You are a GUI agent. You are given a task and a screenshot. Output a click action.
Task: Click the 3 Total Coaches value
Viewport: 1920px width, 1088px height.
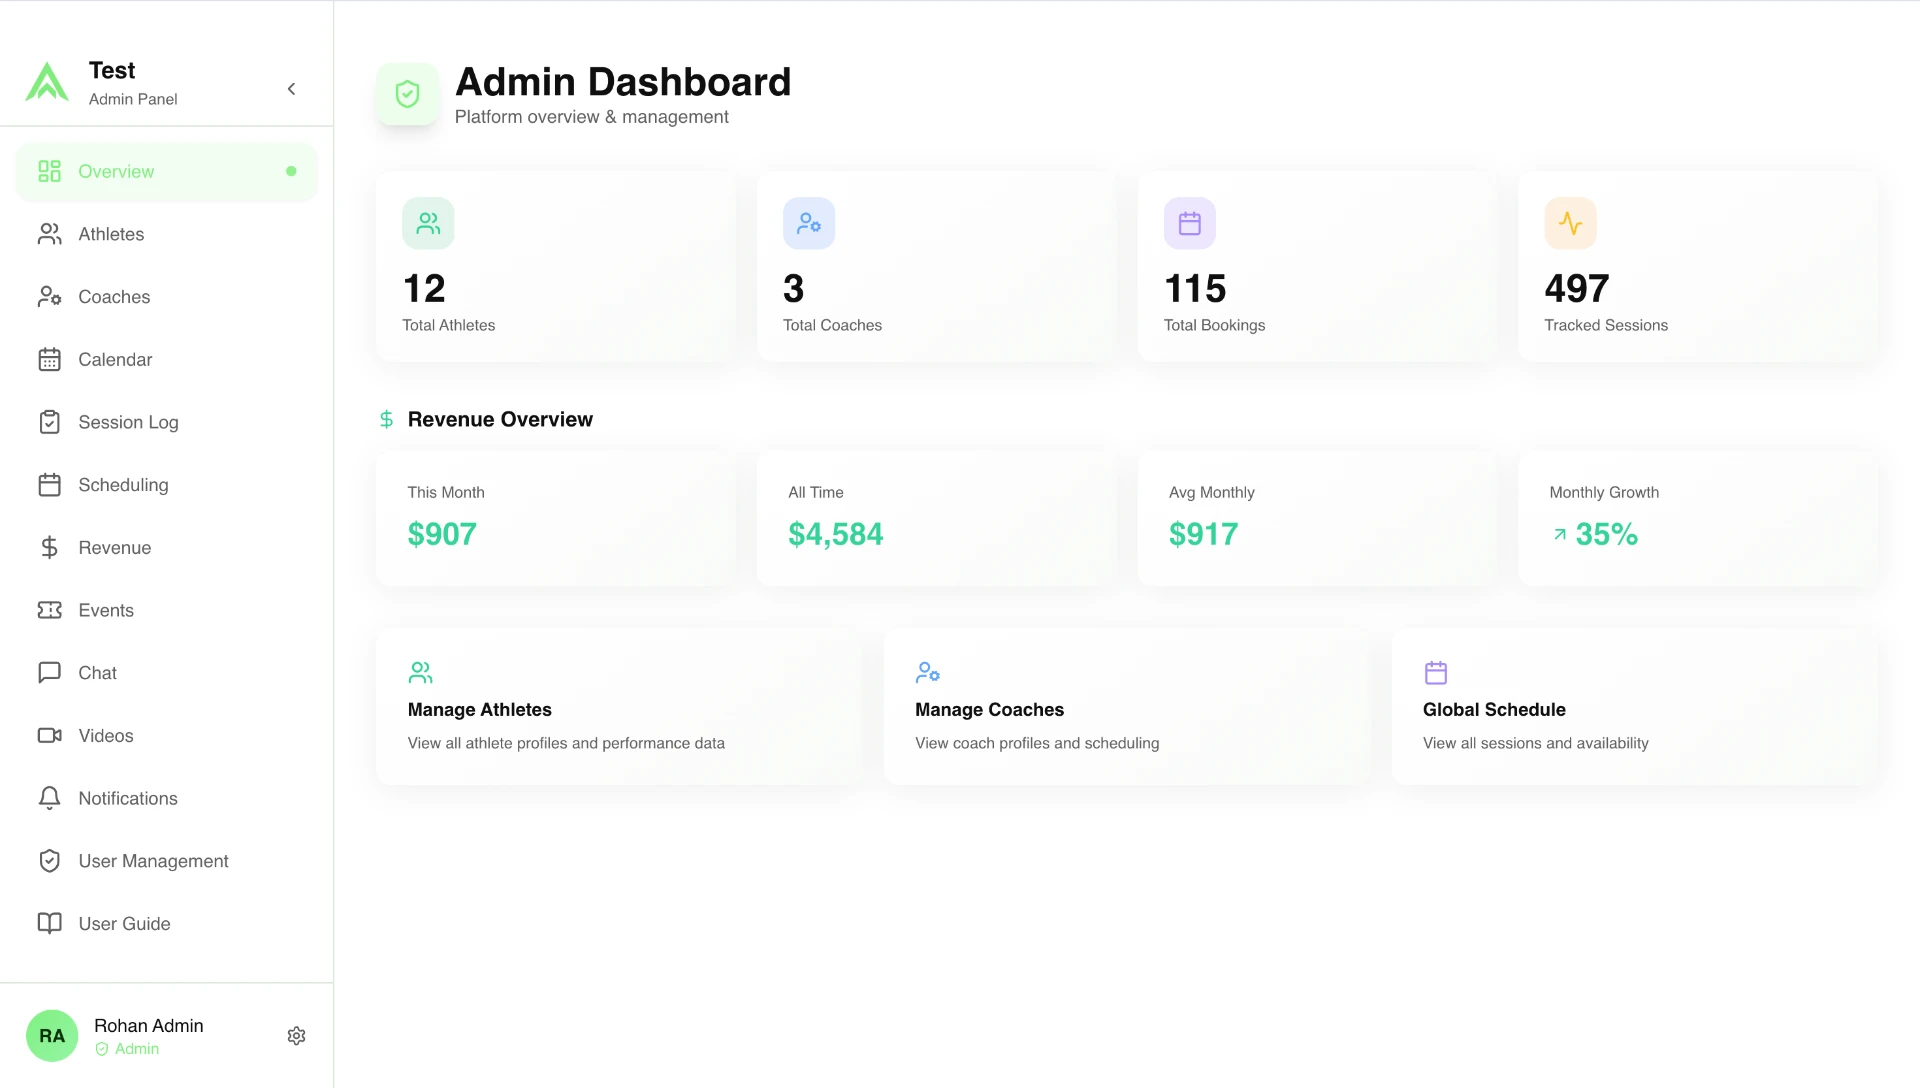pos(793,289)
